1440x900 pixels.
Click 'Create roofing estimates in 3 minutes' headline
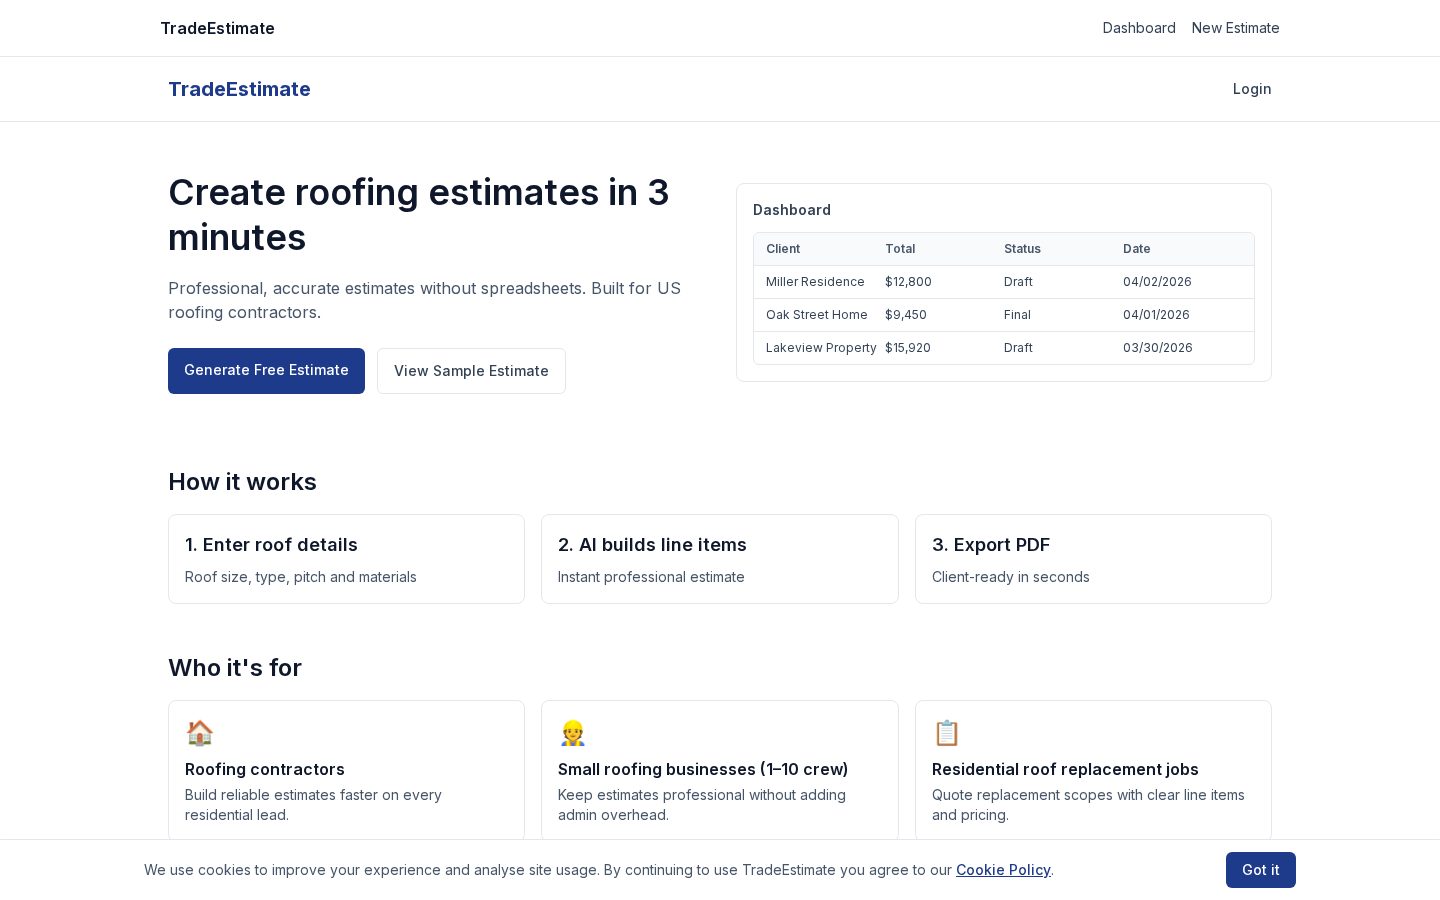click(x=419, y=215)
